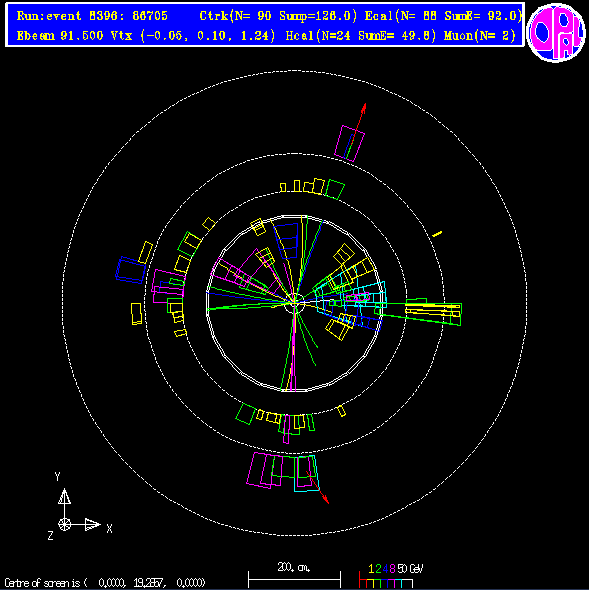Click the Ecal SumE readout
589x590 pixels.
click(443, 16)
